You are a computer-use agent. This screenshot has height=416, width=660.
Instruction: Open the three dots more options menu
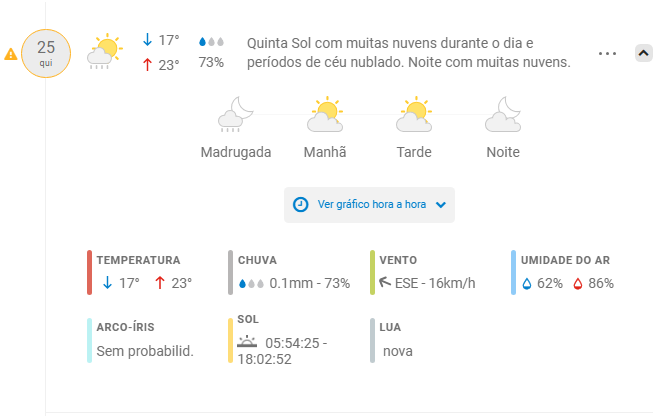(607, 53)
